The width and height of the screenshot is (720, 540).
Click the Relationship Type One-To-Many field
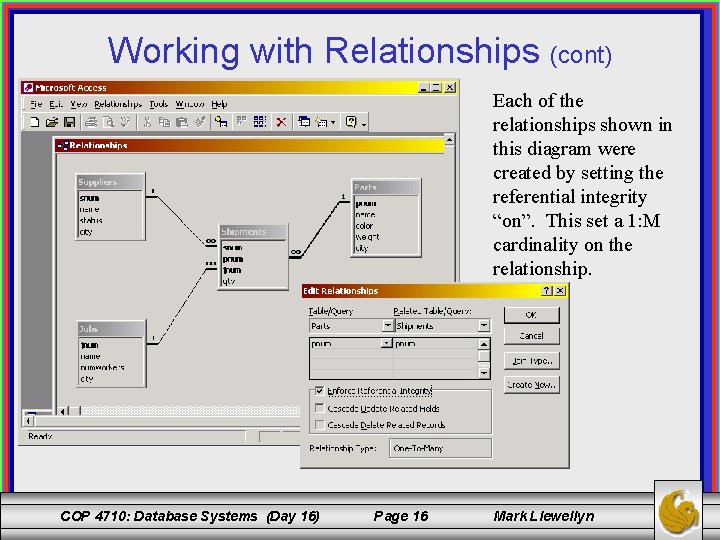[x=440, y=448]
